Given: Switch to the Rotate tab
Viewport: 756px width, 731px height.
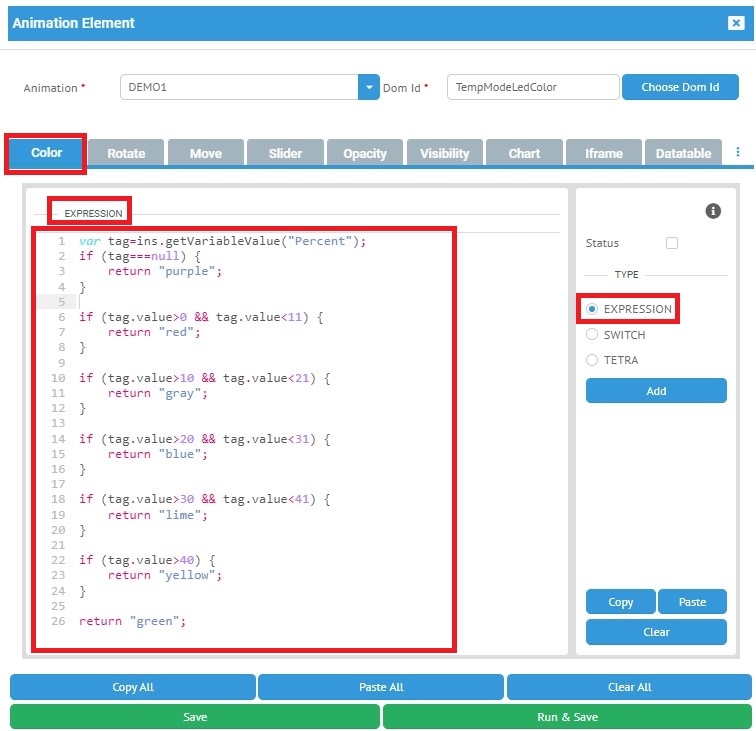Looking at the screenshot, I should 126,153.
